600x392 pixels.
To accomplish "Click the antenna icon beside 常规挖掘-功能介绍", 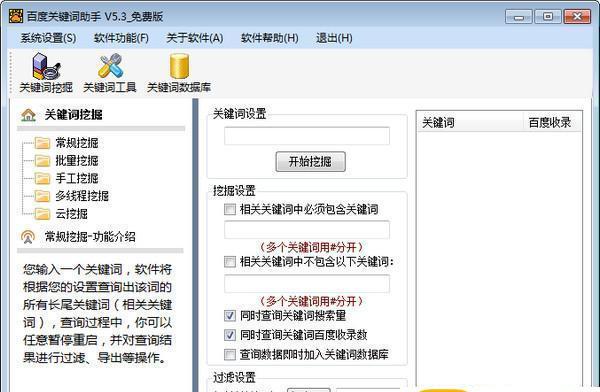I will (28, 237).
